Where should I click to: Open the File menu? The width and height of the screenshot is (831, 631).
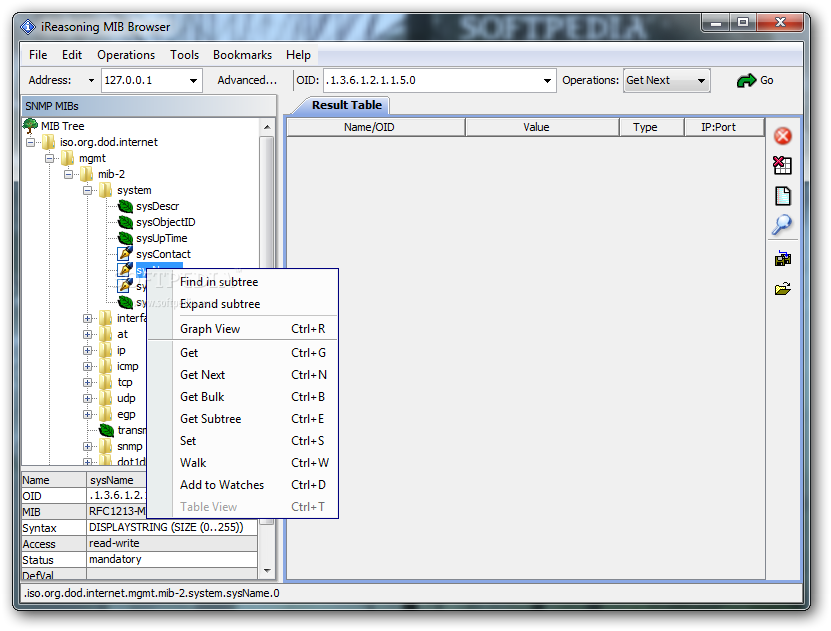(38, 55)
